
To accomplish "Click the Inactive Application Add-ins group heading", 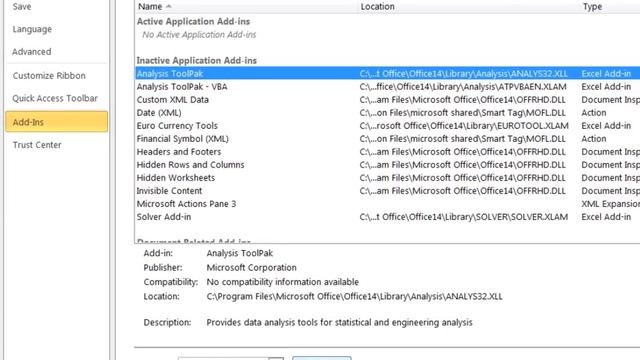I will click(196, 60).
